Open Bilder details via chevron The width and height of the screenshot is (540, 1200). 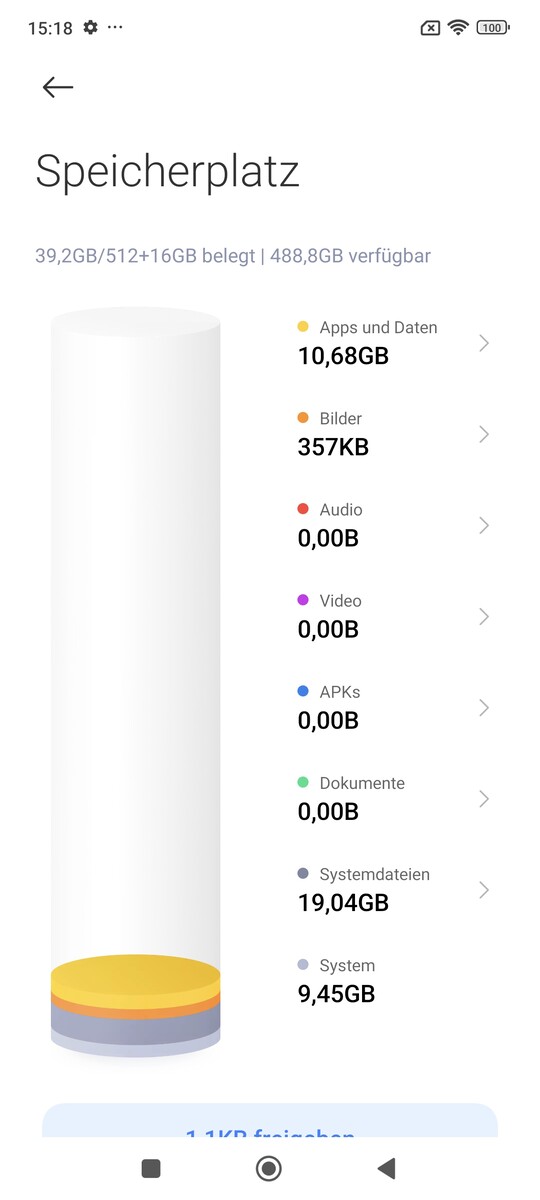click(x=484, y=434)
